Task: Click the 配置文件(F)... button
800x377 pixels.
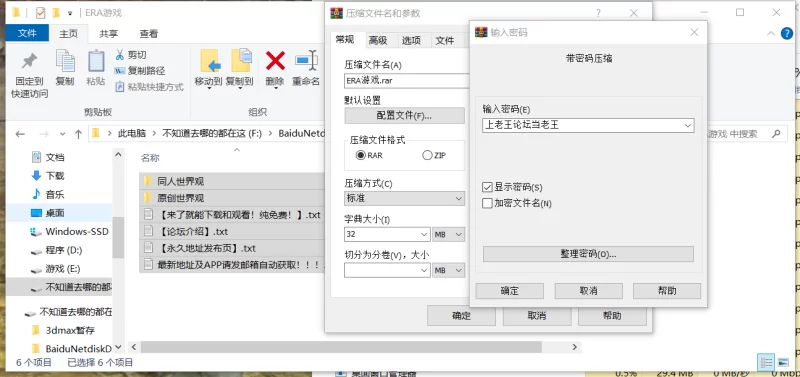Action: 405,115
